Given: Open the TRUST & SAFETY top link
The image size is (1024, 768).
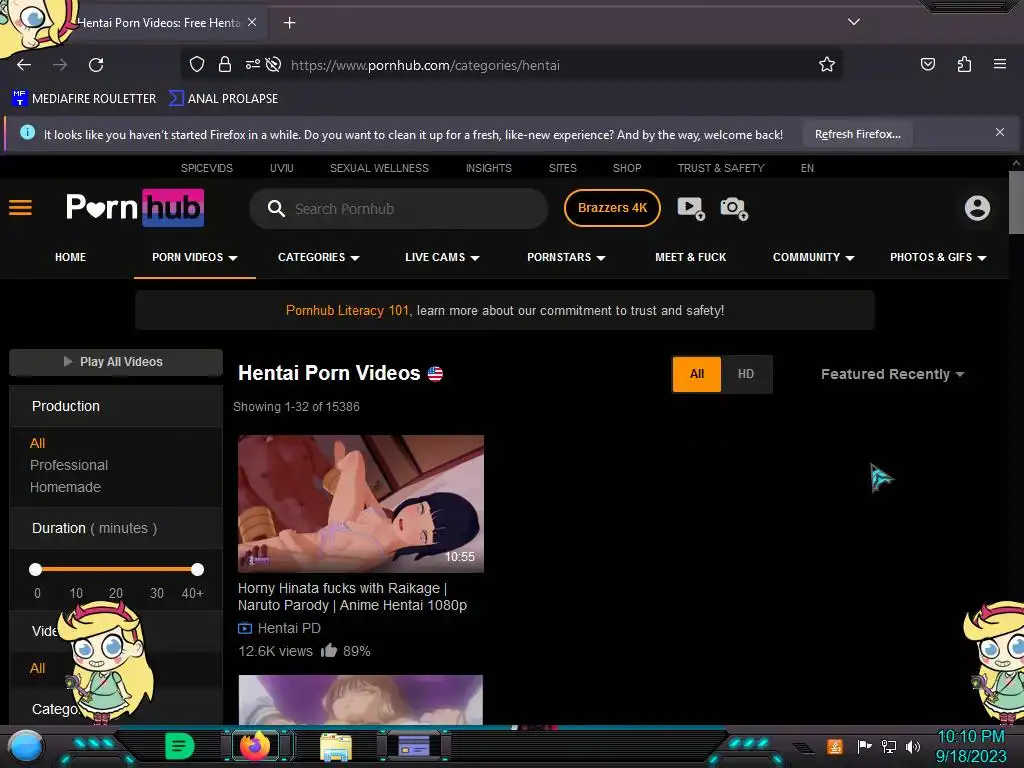Looking at the screenshot, I should [721, 168].
